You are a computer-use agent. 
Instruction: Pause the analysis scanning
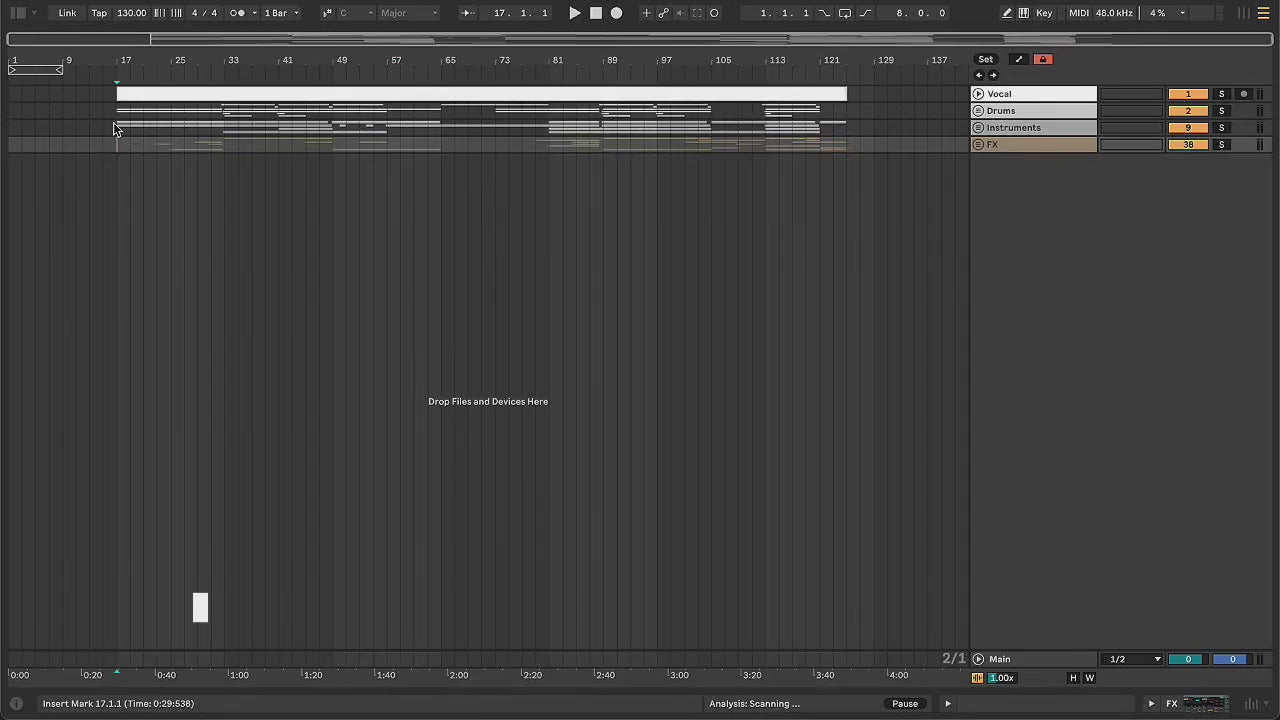point(904,704)
